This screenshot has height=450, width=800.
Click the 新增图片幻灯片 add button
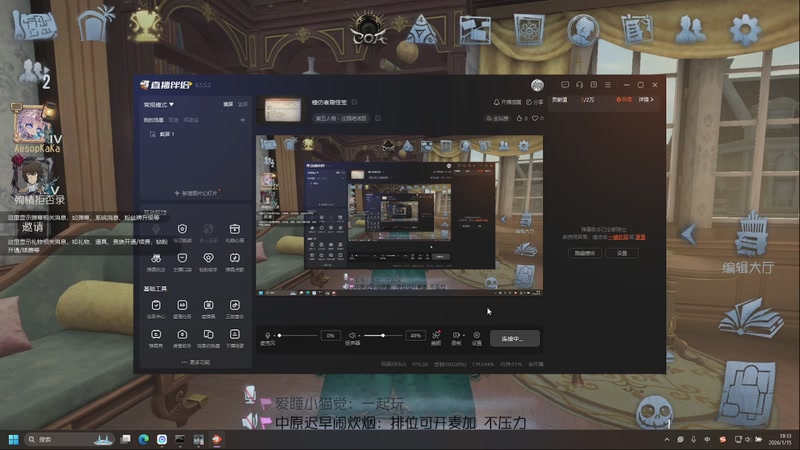[196, 193]
